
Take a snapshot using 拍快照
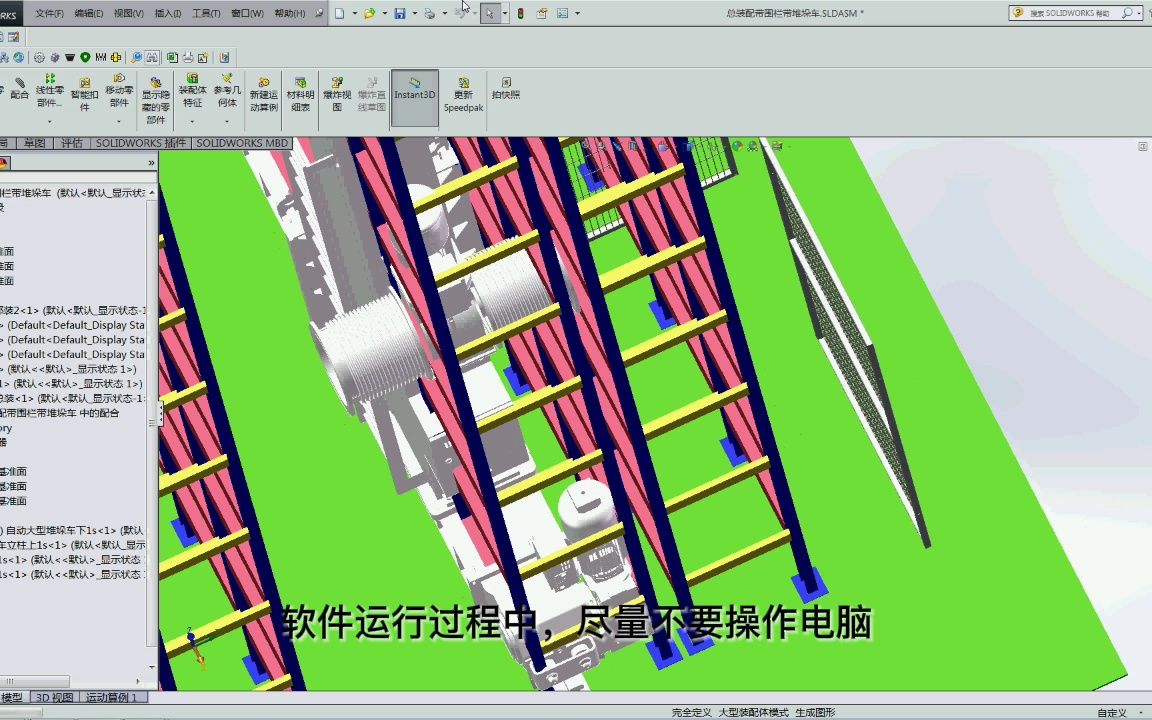pos(505,92)
